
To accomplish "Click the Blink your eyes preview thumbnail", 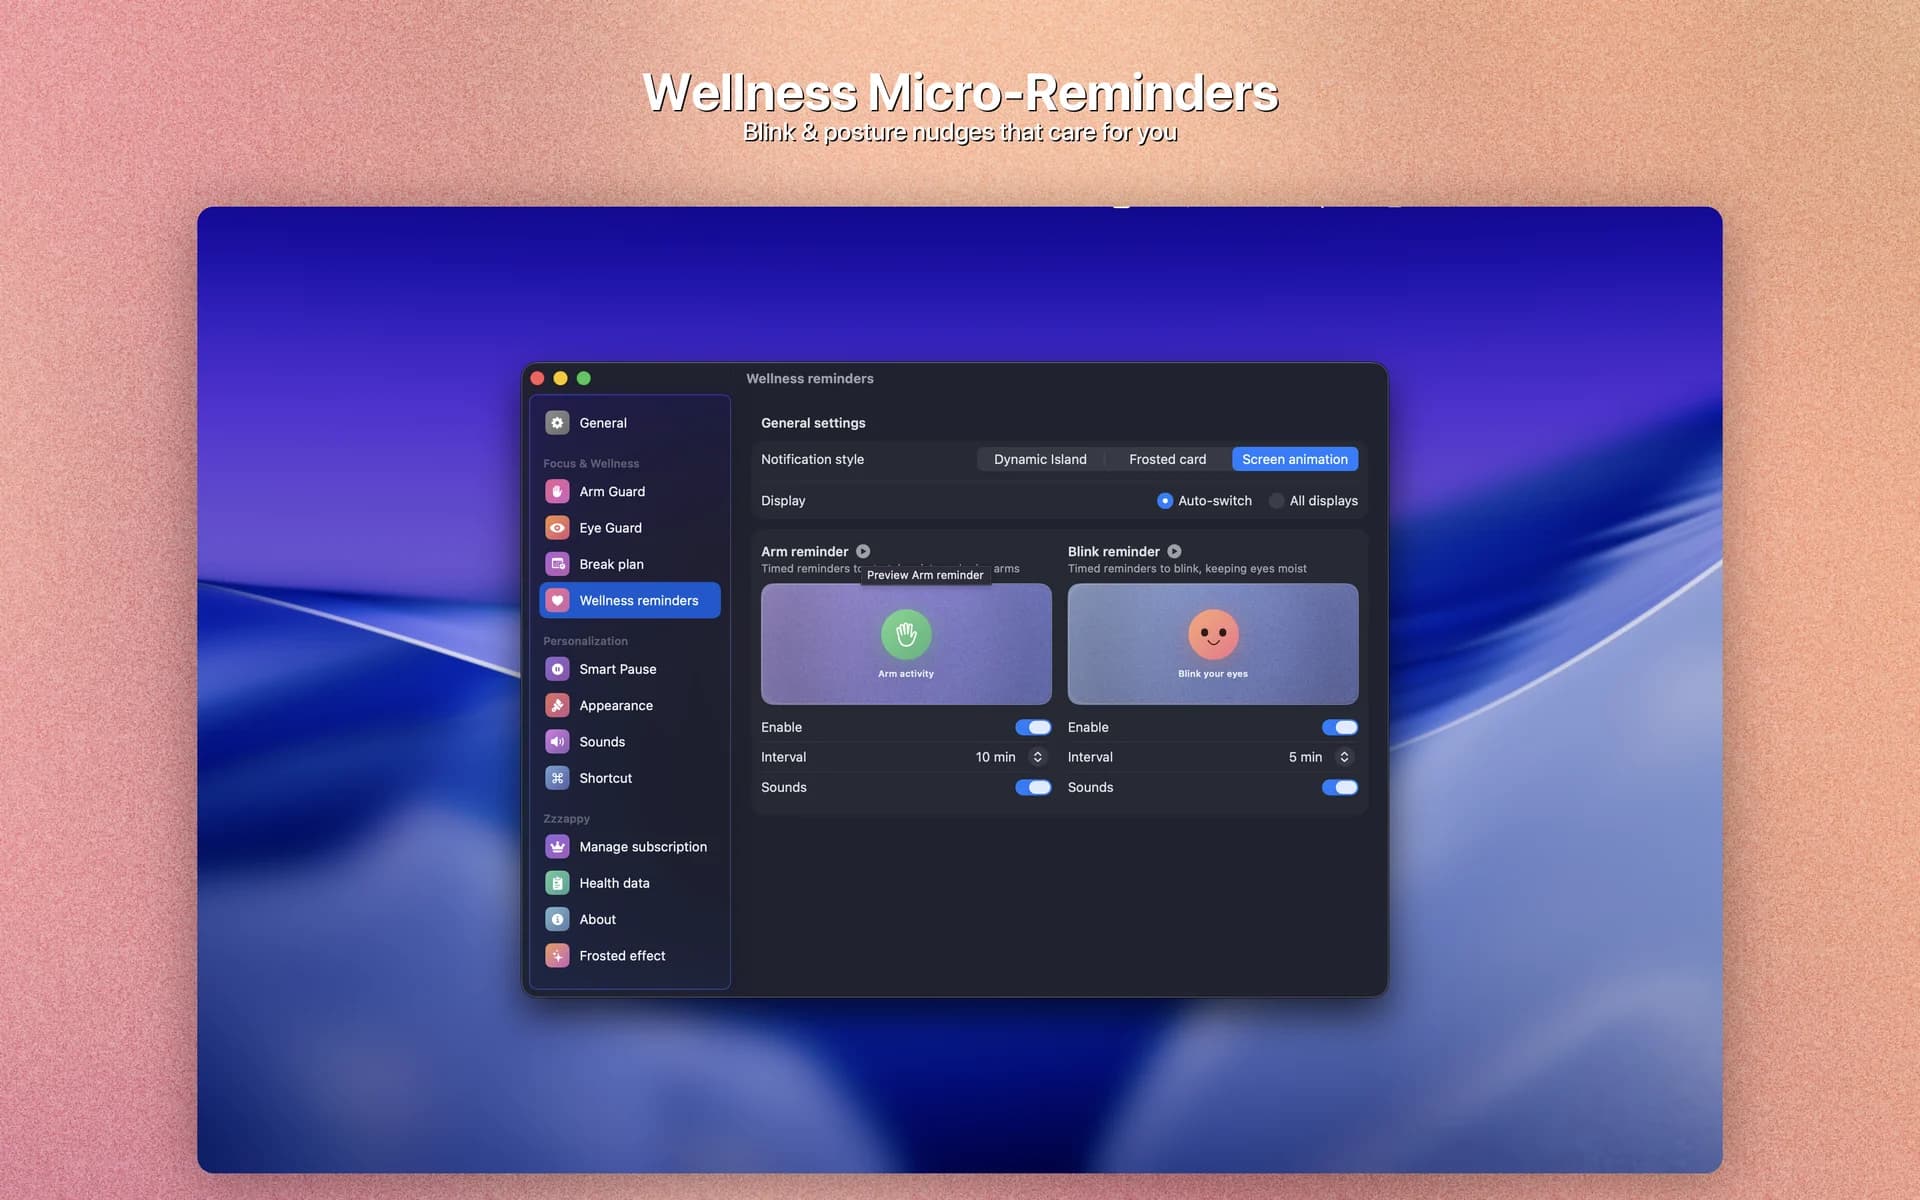I will tap(1212, 644).
